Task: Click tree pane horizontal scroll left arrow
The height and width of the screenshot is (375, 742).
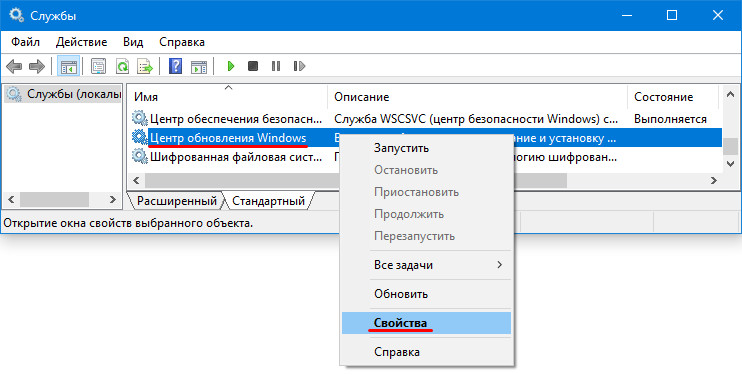Action: (11, 199)
